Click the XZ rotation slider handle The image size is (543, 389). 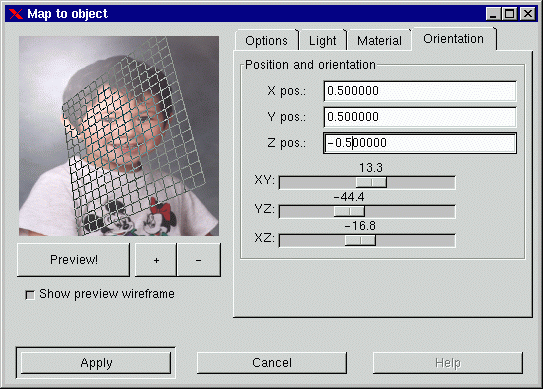coord(360,240)
